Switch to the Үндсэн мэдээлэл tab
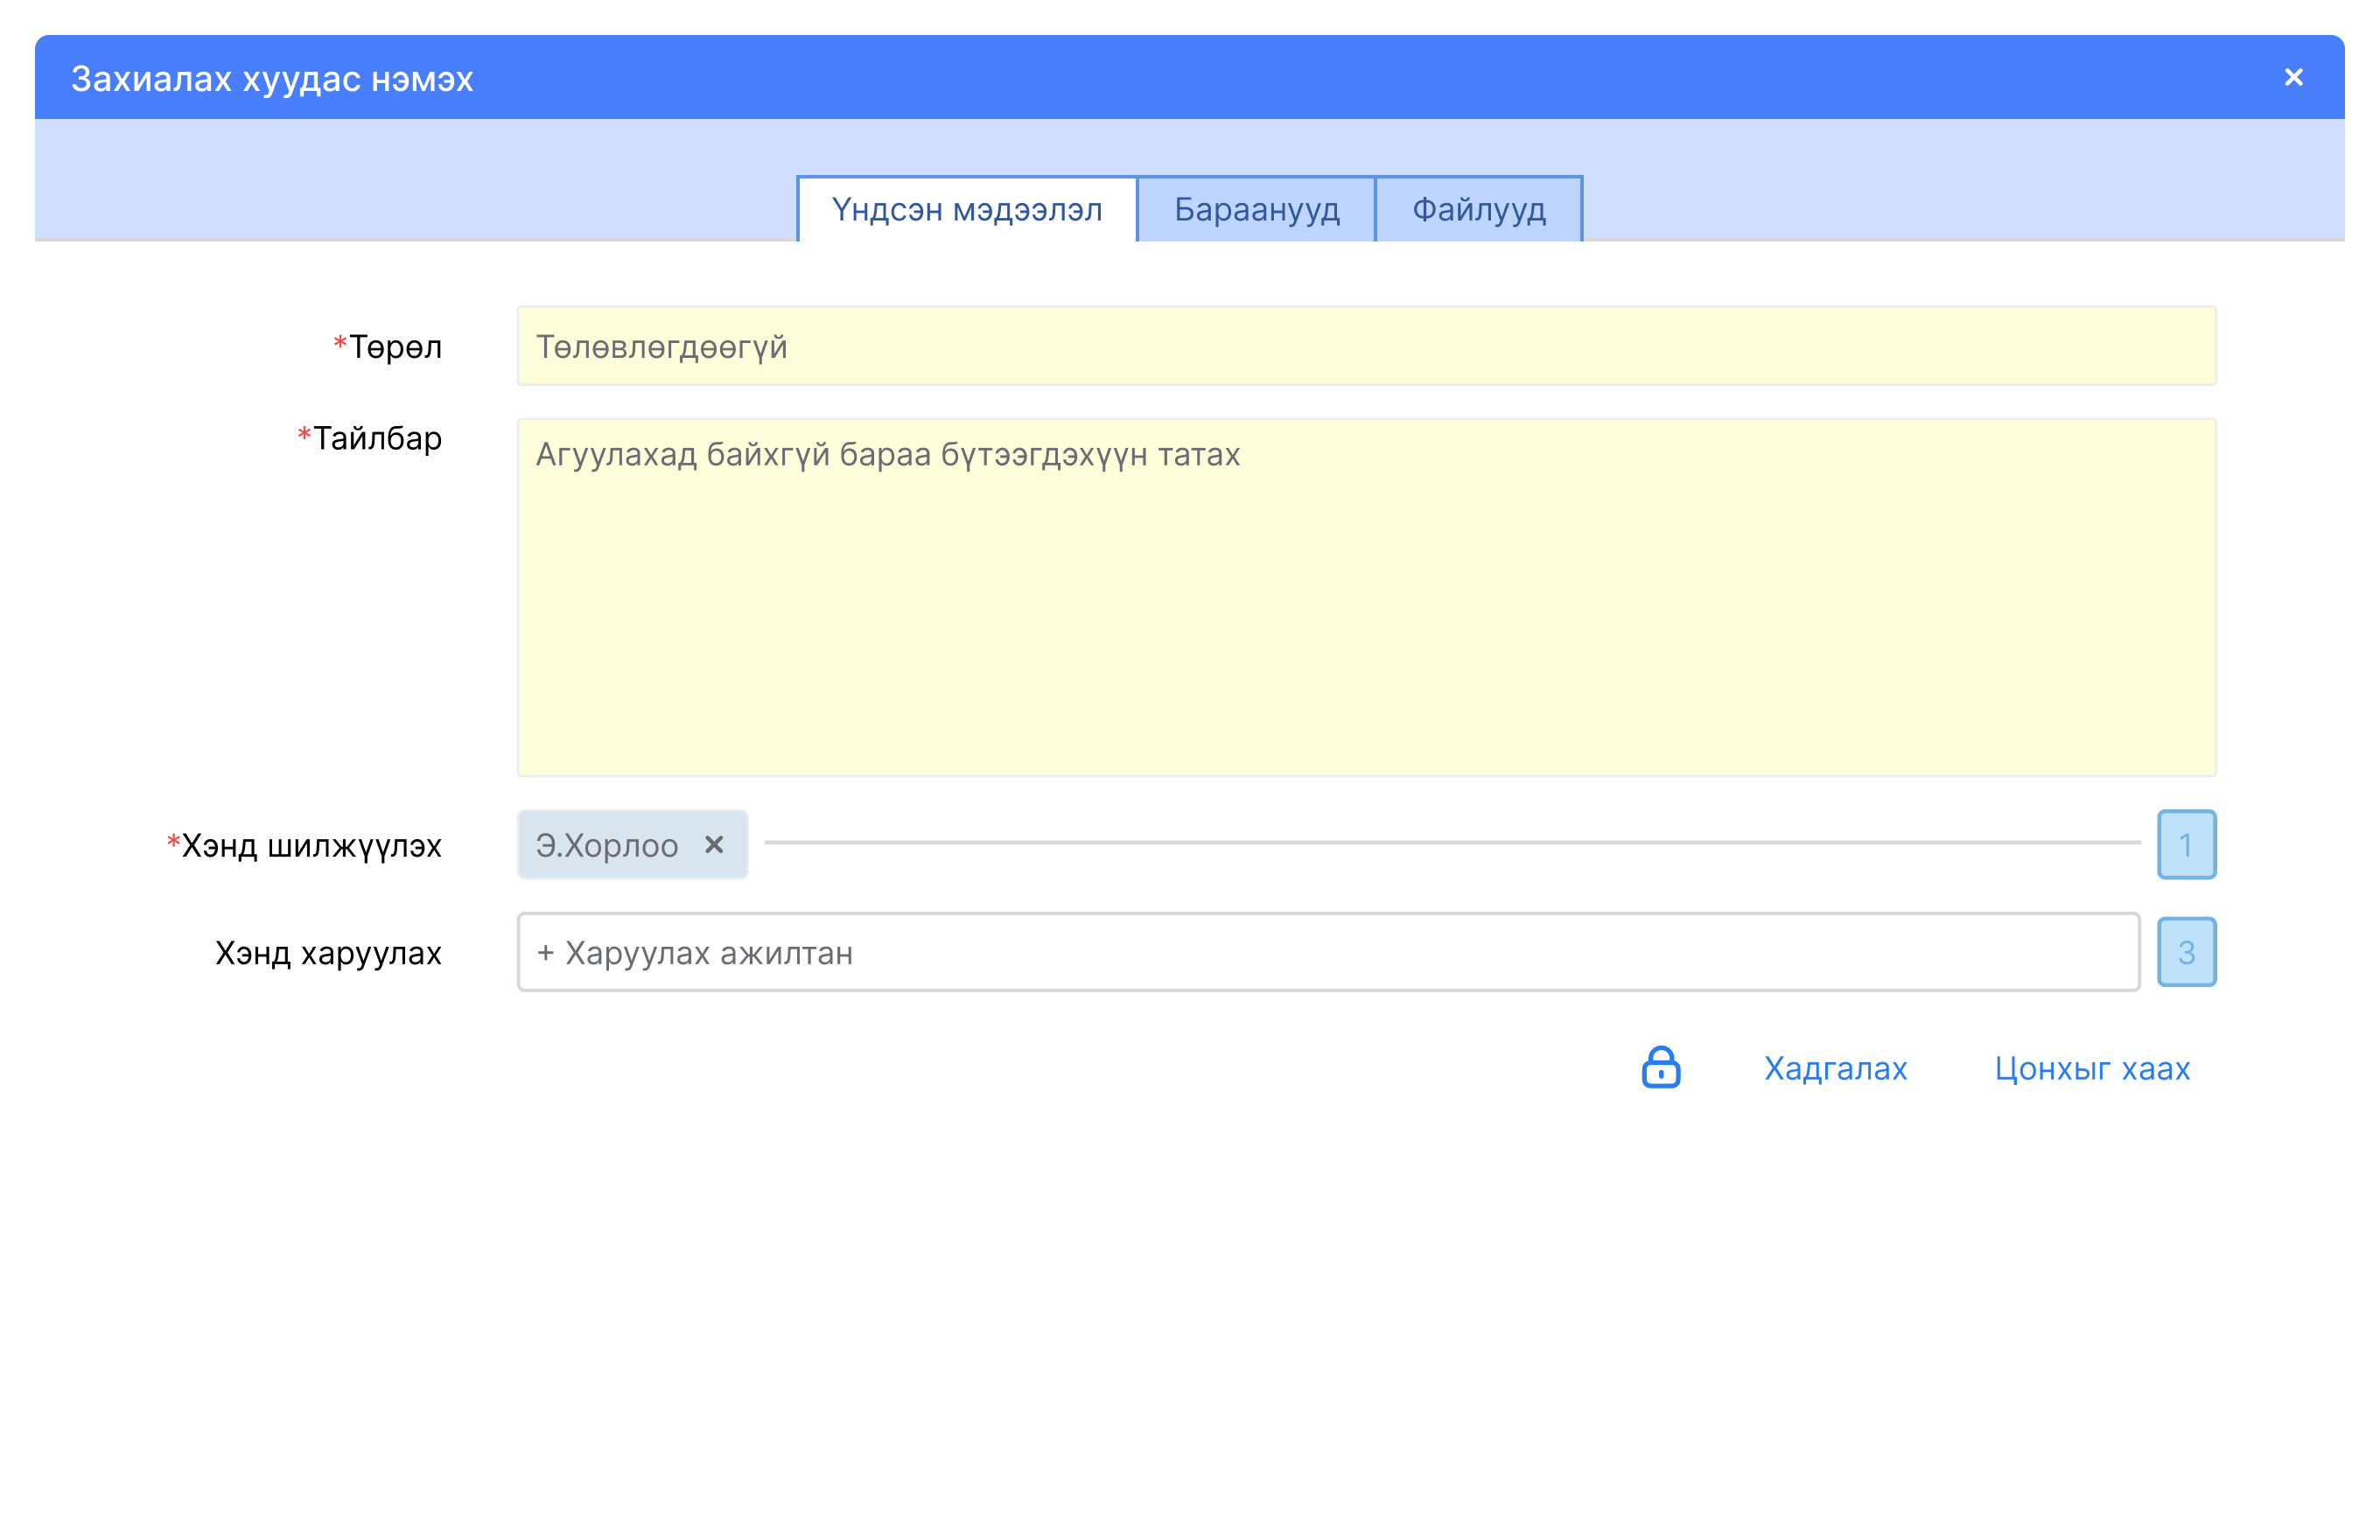This screenshot has width=2380, height=1540. (x=967, y=210)
